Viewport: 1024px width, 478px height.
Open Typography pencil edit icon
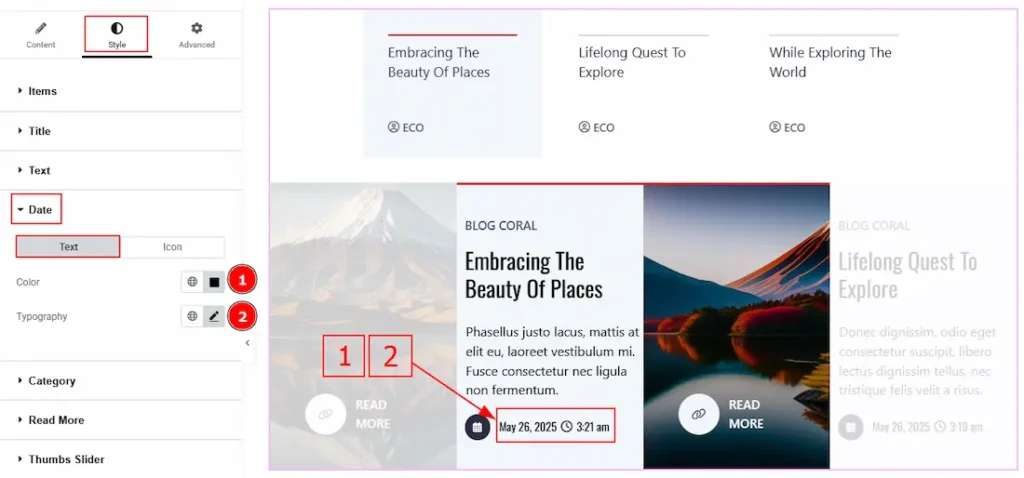point(214,316)
